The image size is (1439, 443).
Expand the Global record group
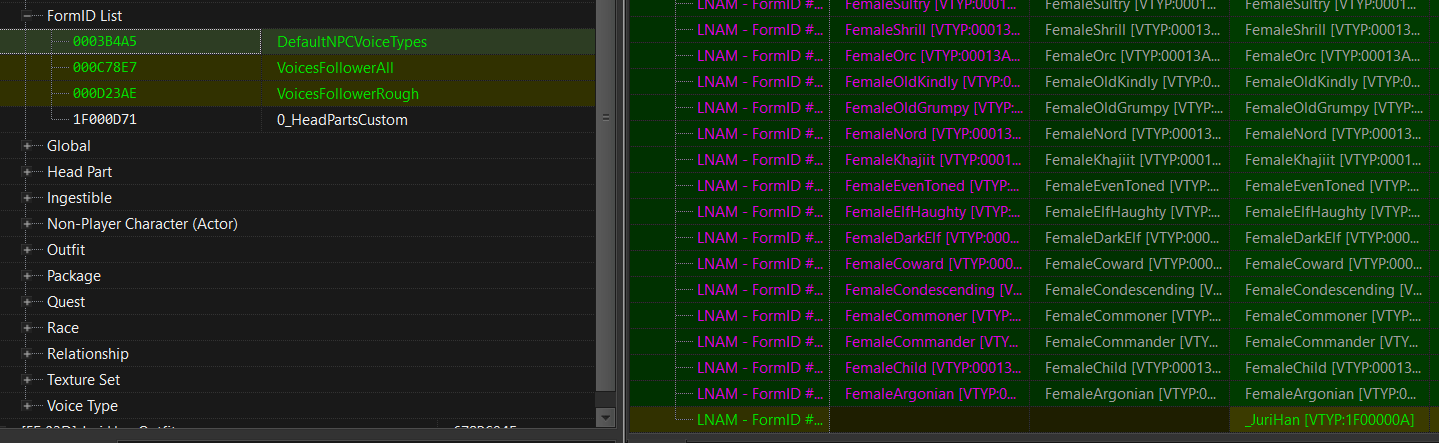(27, 146)
